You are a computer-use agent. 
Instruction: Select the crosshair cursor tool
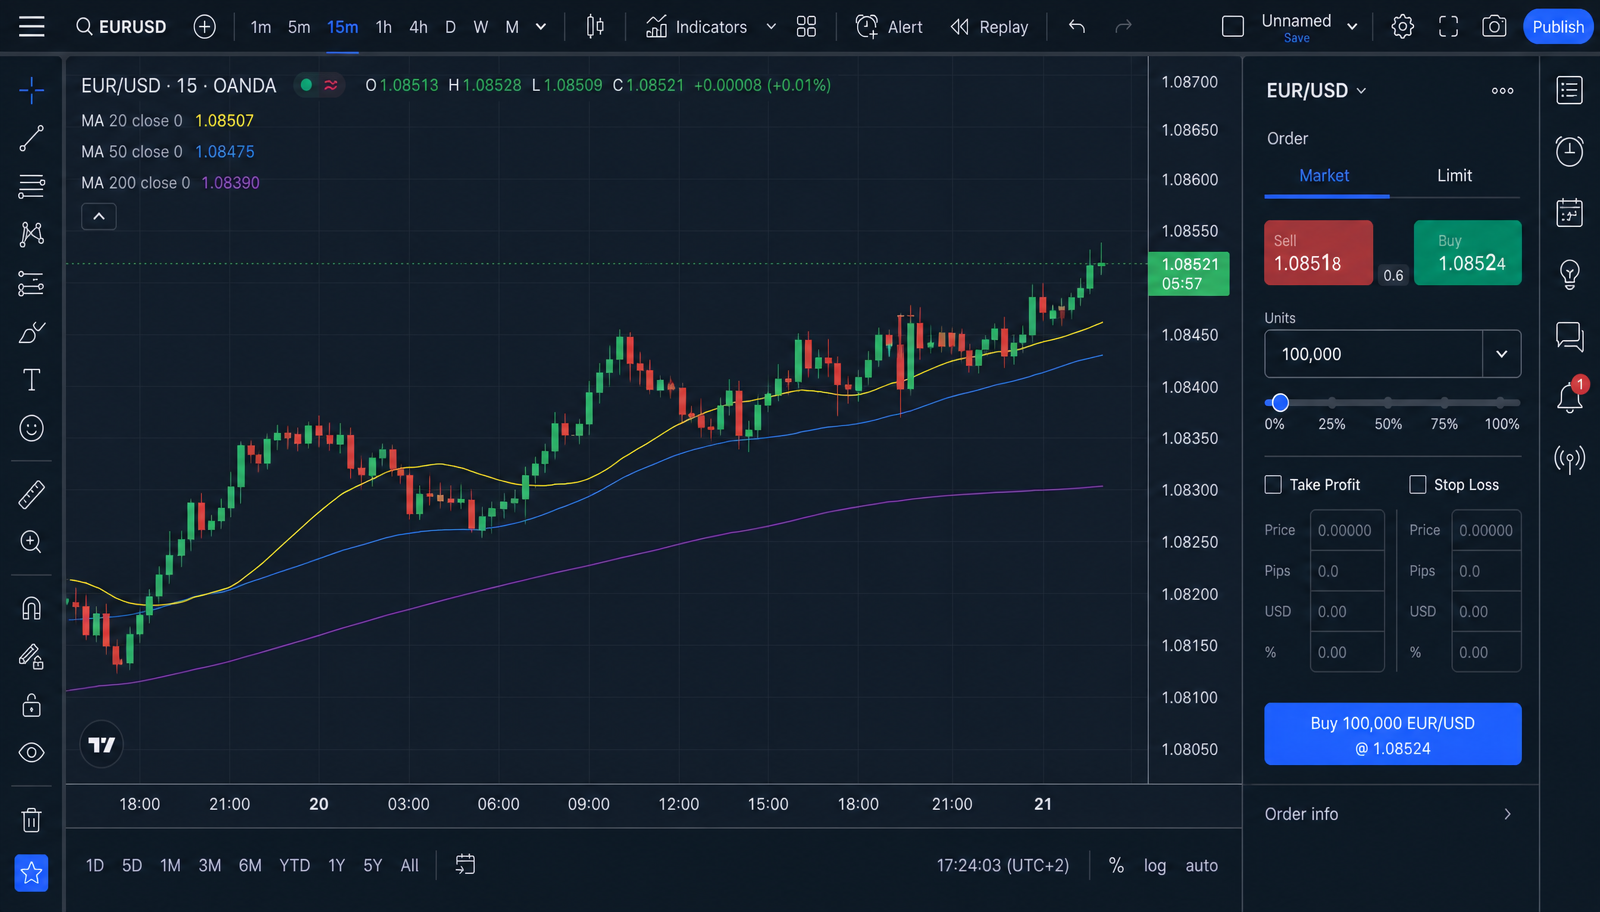(x=32, y=90)
